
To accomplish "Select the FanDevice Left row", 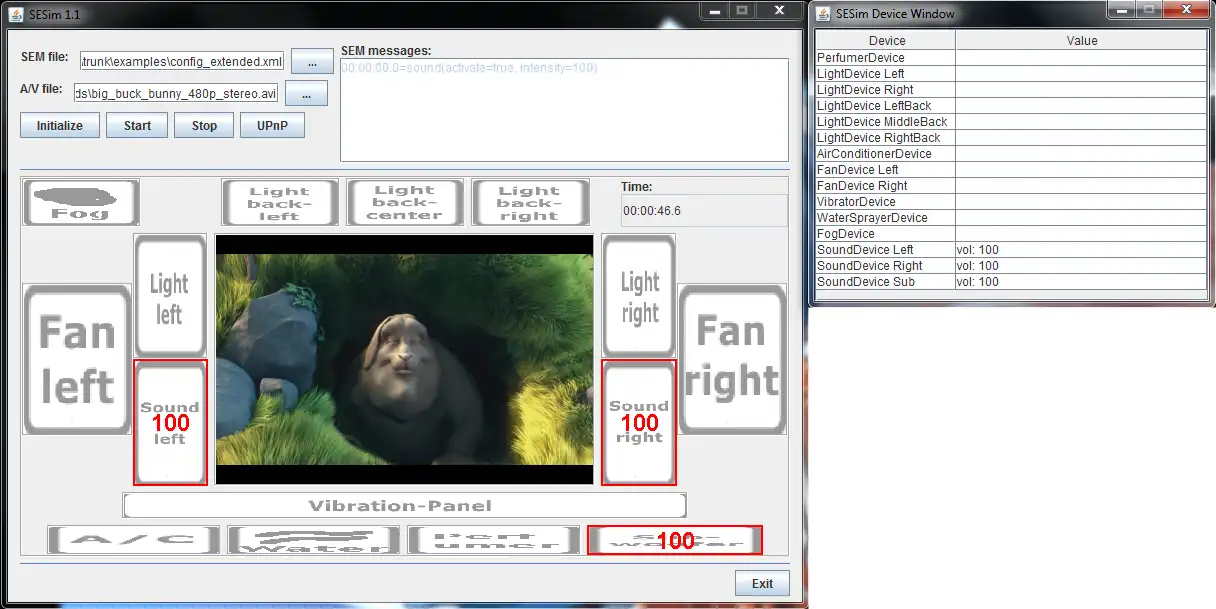I will 1012,170.
